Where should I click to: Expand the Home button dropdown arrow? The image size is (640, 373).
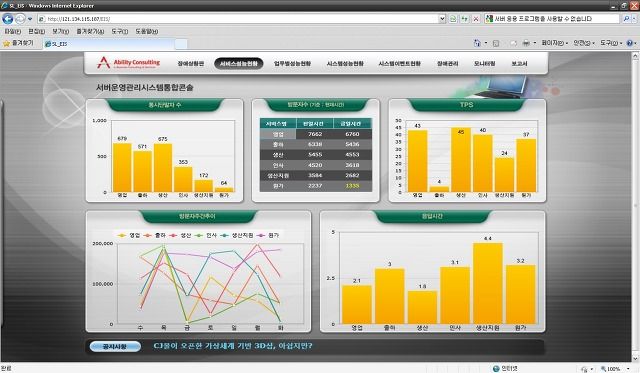coord(486,43)
